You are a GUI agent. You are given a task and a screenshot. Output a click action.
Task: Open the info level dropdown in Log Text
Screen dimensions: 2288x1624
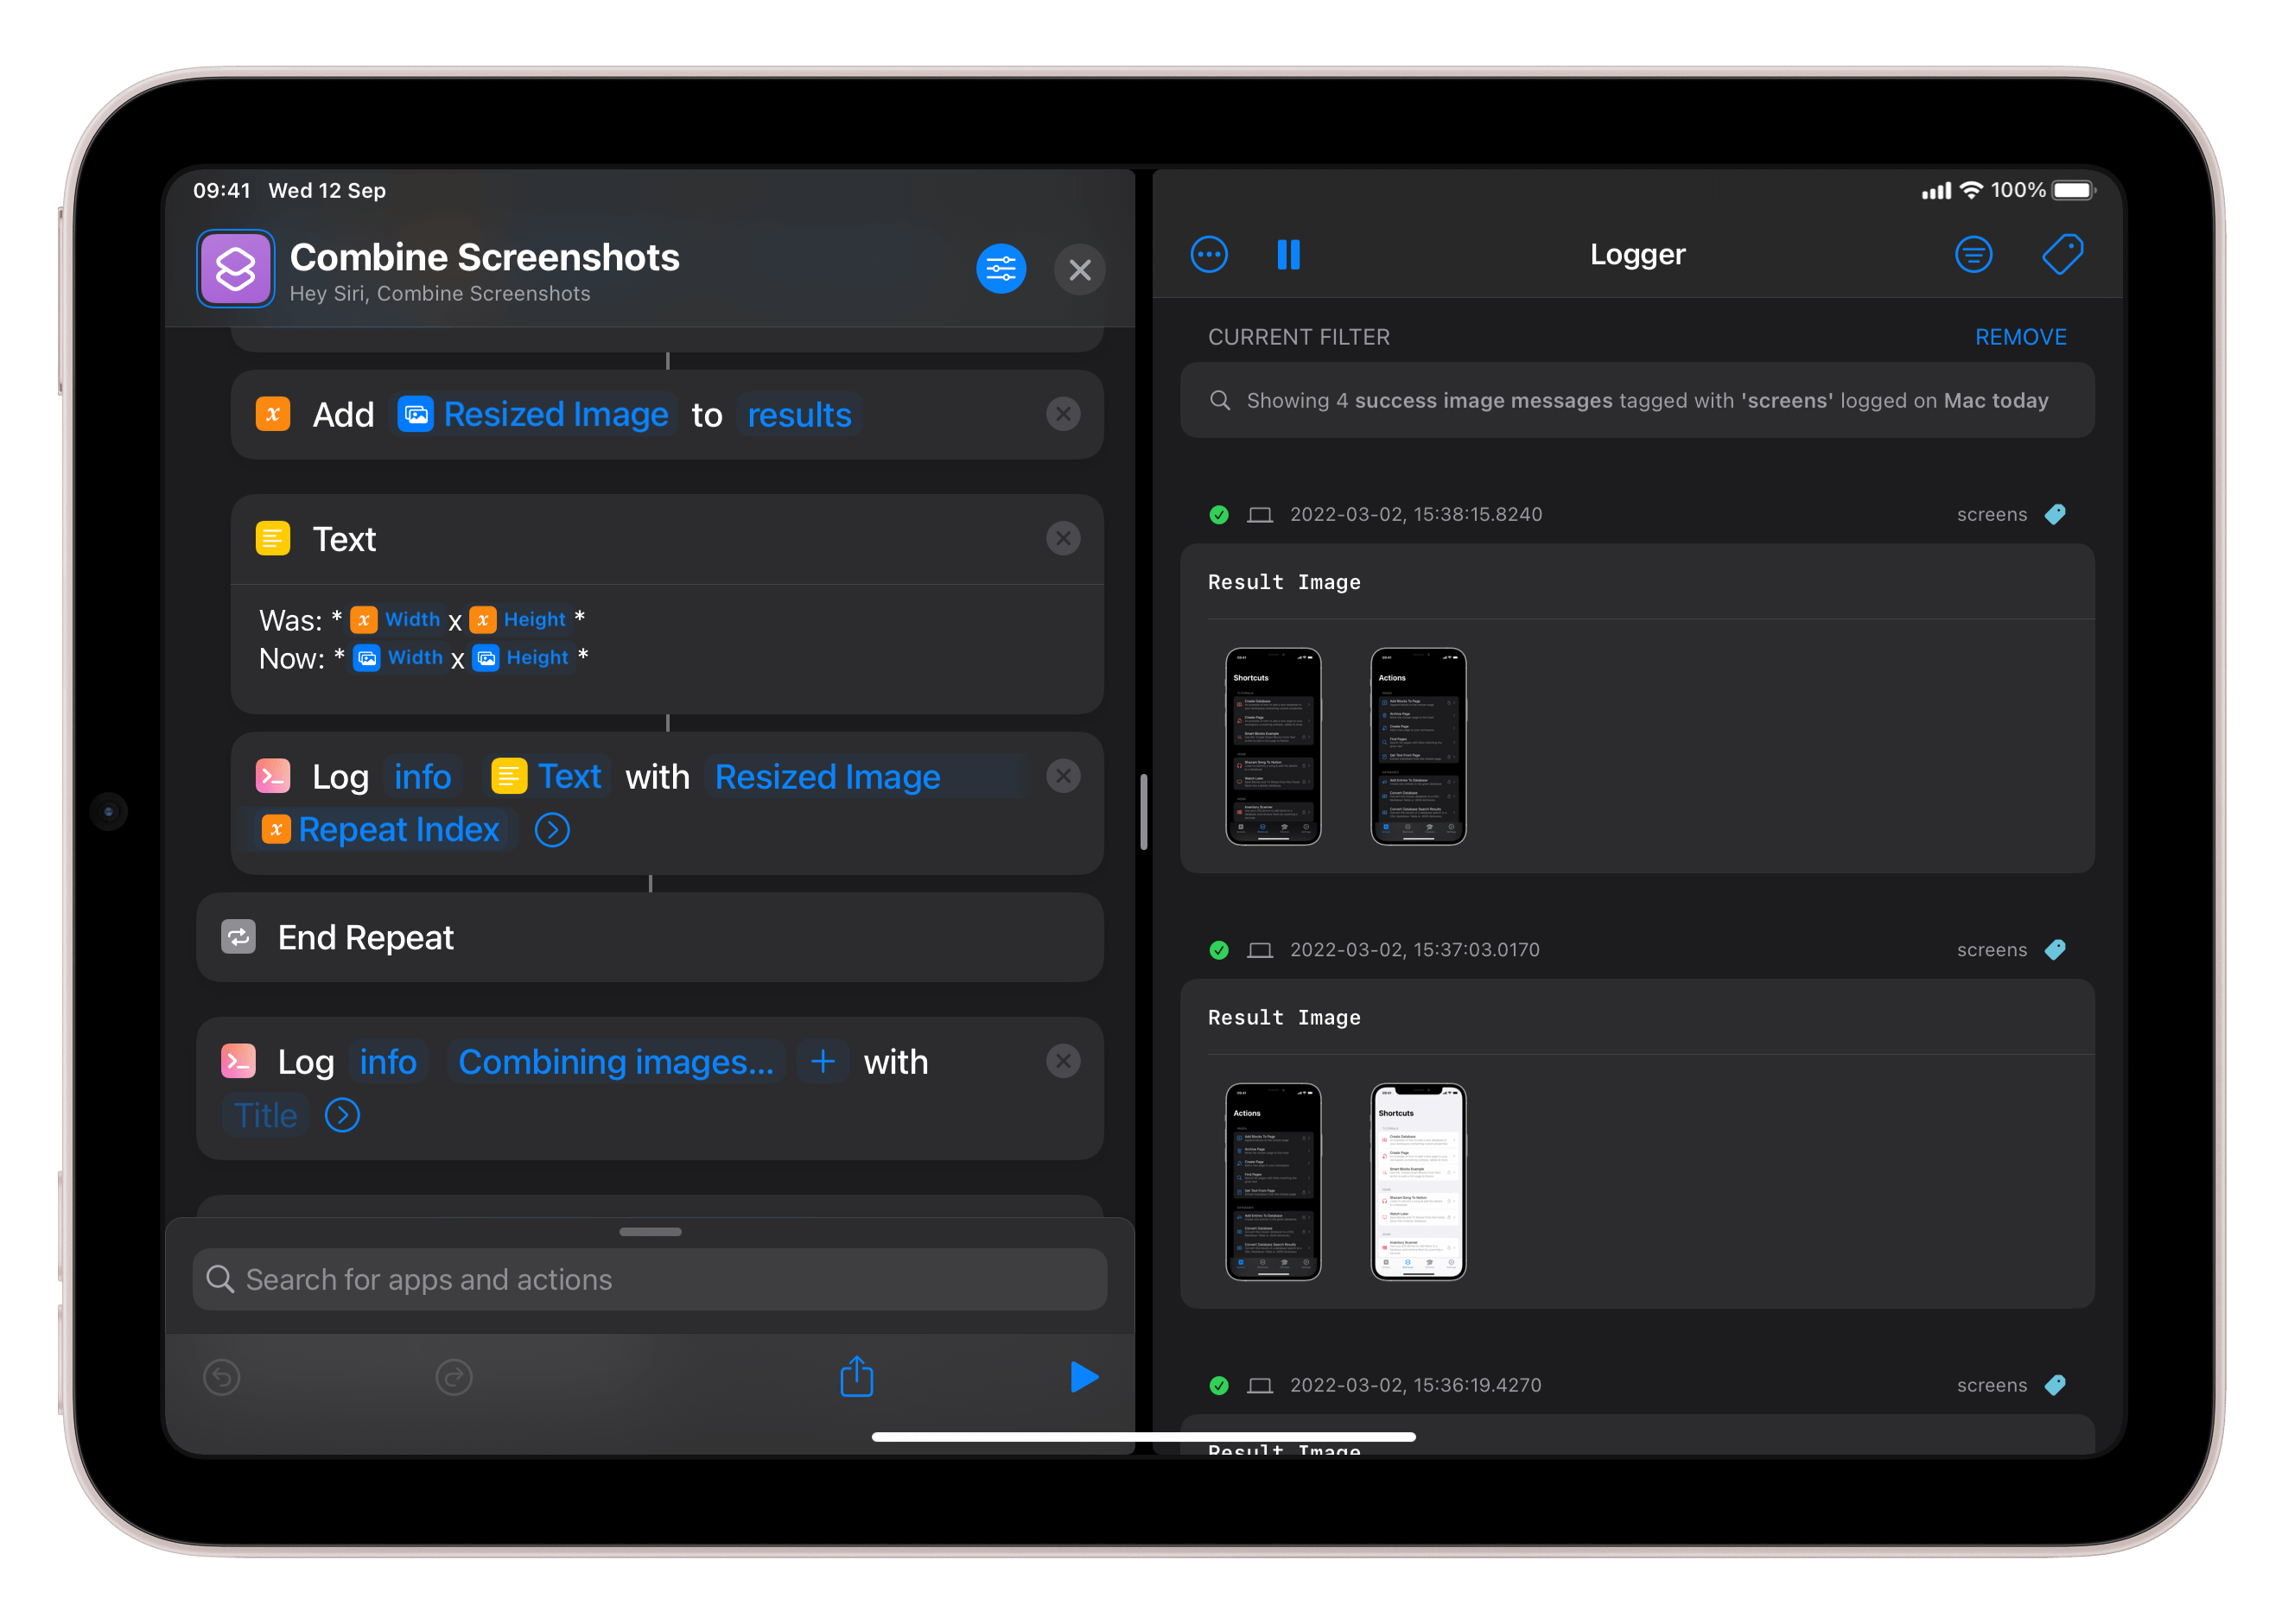422,777
